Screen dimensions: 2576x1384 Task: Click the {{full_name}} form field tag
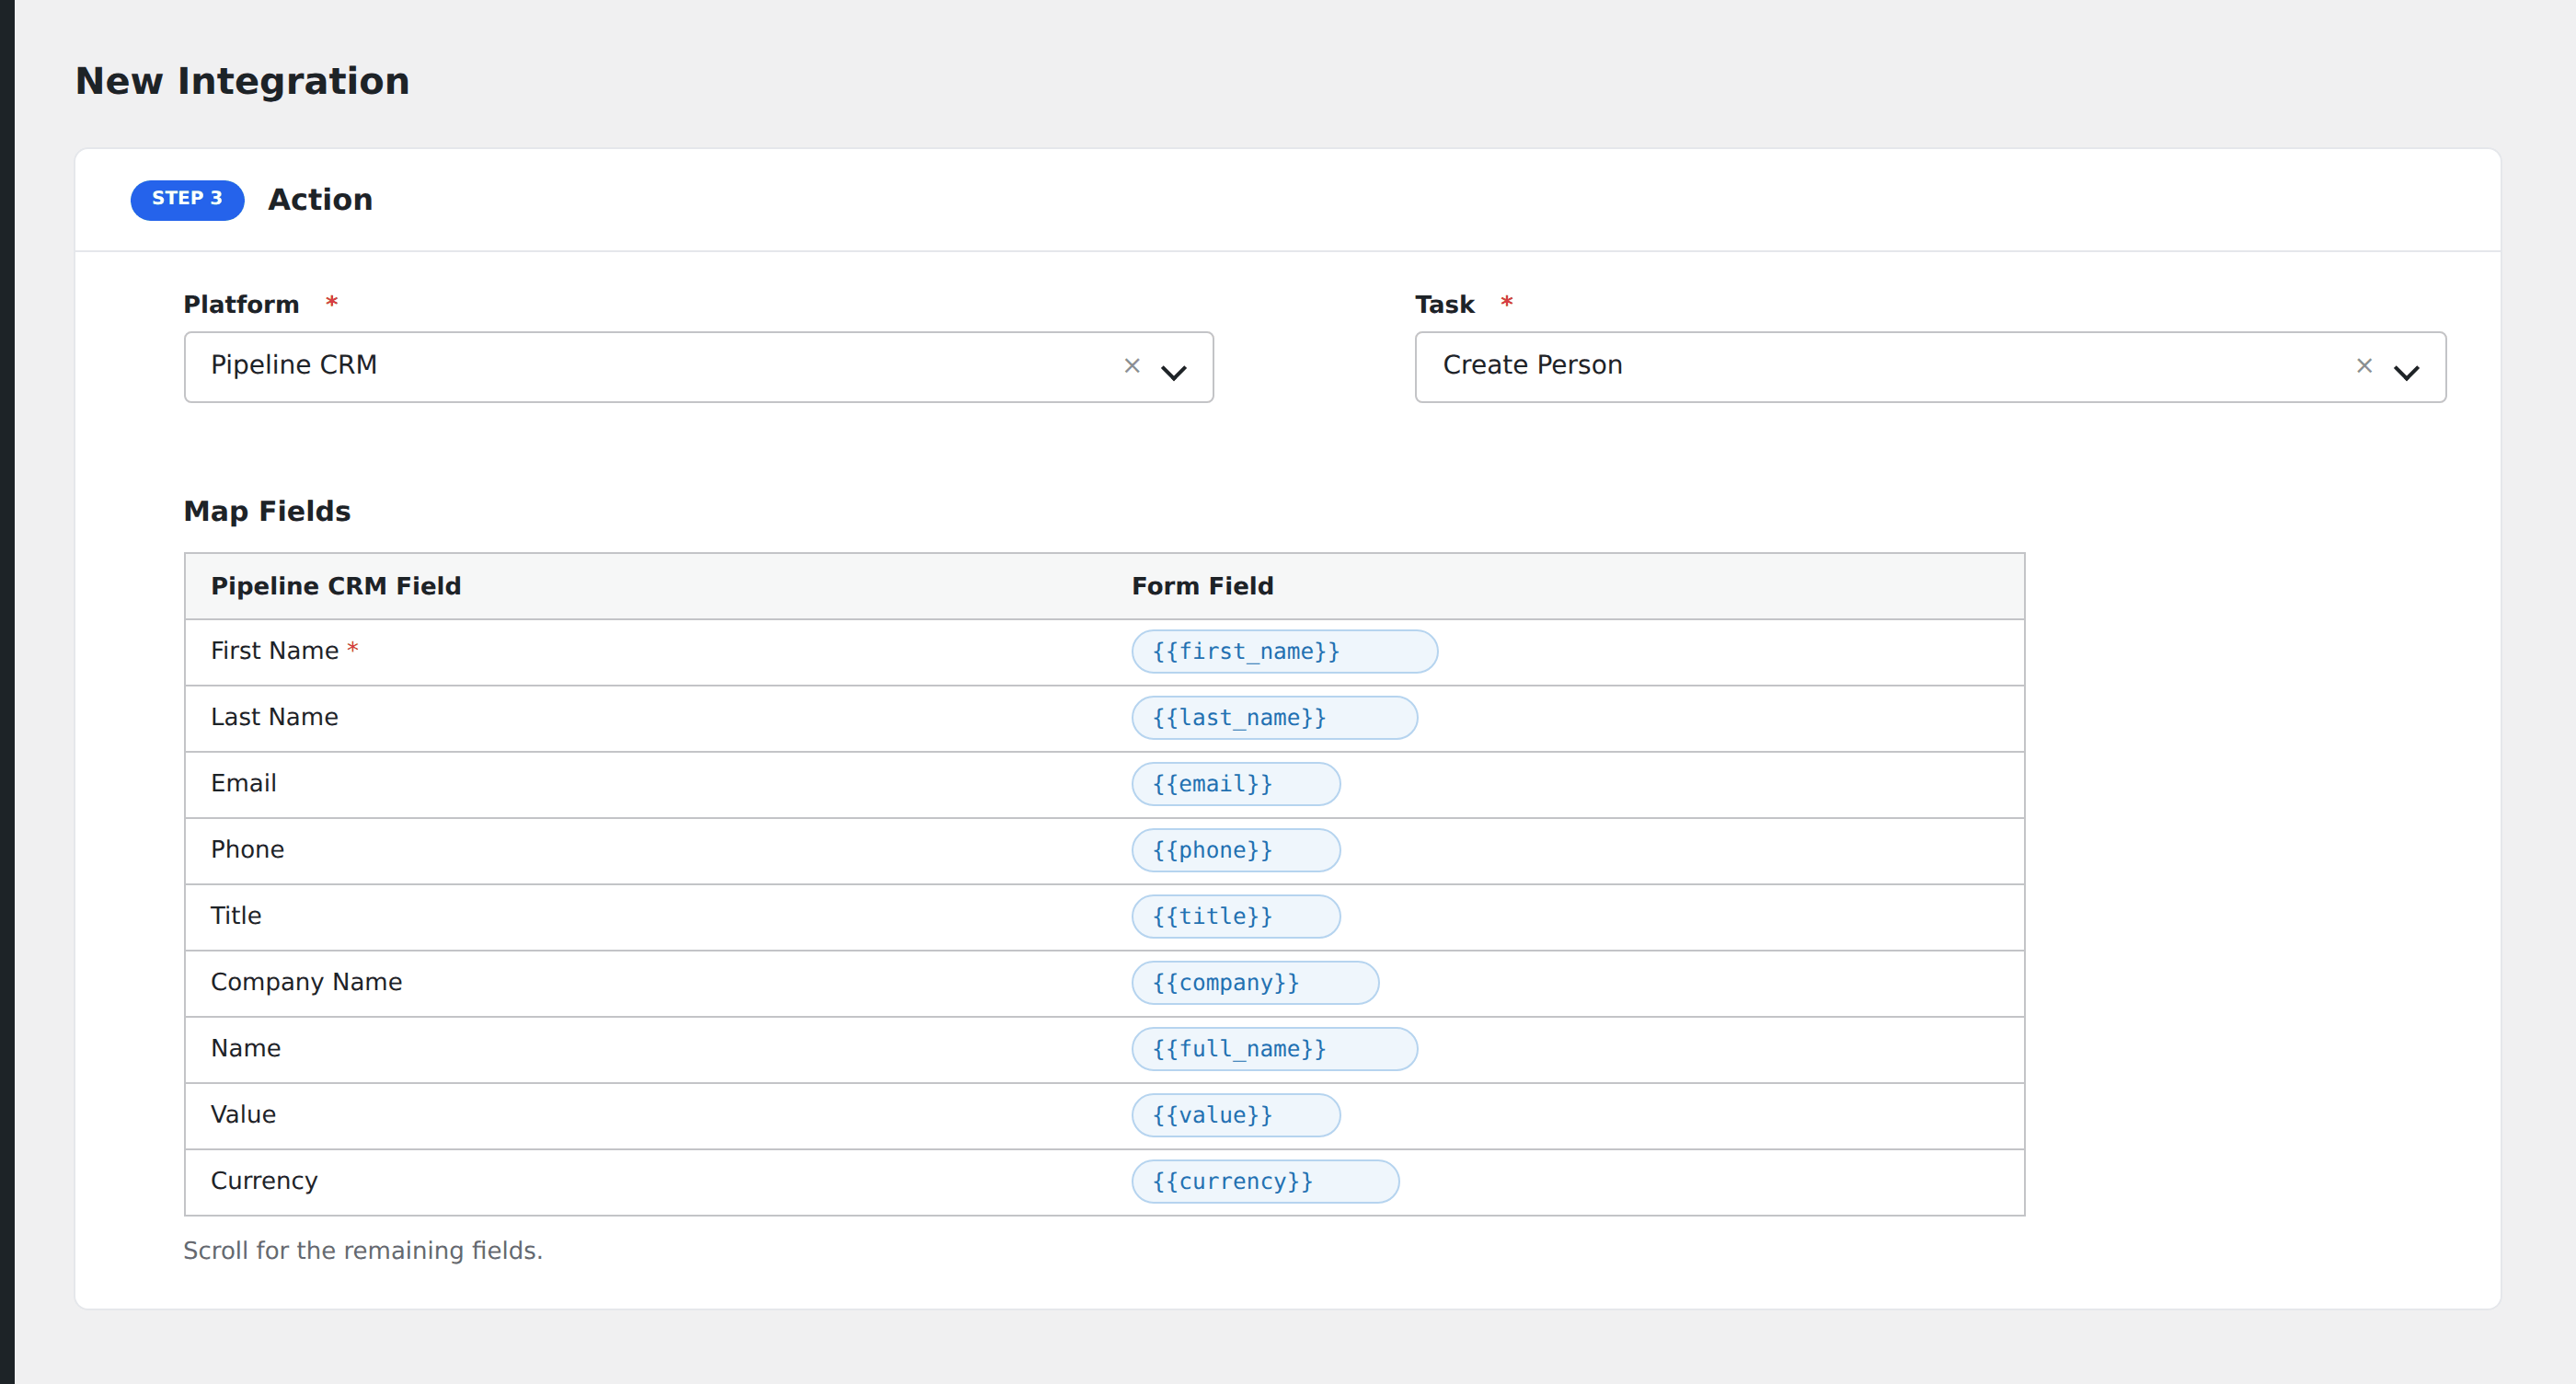(1274, 1049)
